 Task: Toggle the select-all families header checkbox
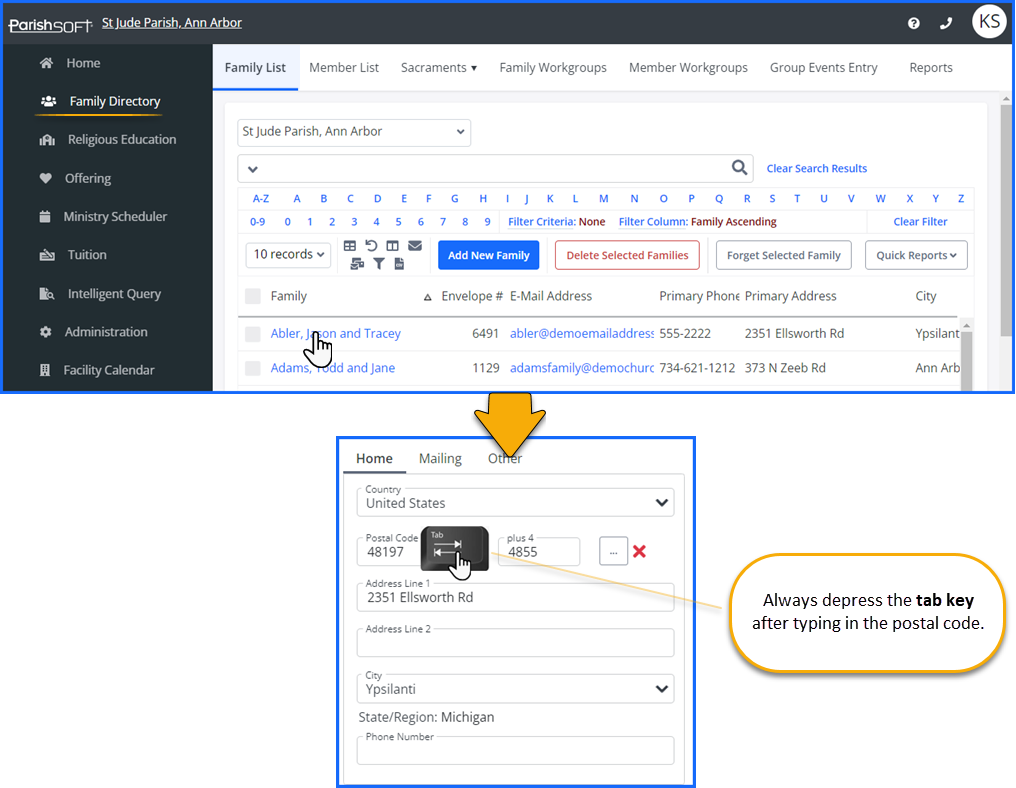[253, 296]
